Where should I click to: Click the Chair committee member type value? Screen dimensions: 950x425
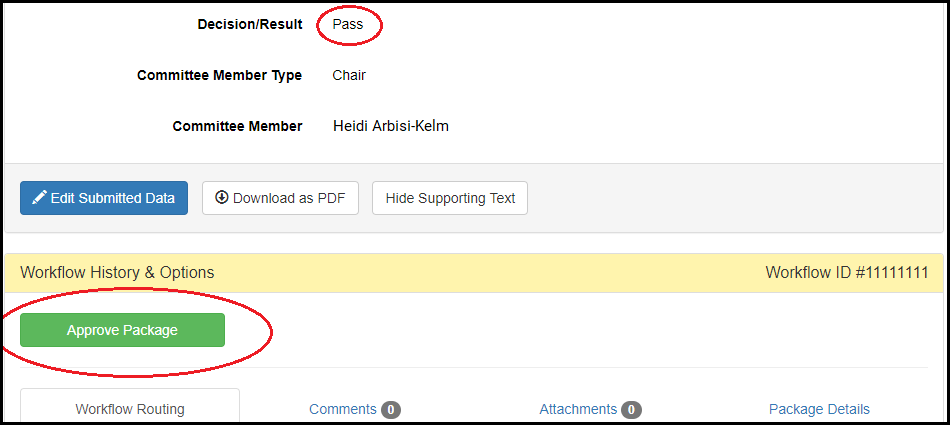[349, 75]
